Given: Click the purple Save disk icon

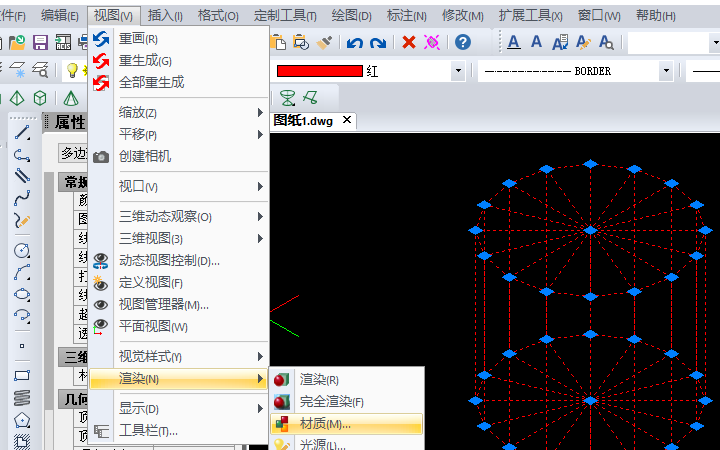Looking at the screenshot, I should pyautogui.click(x=40, y=42).
